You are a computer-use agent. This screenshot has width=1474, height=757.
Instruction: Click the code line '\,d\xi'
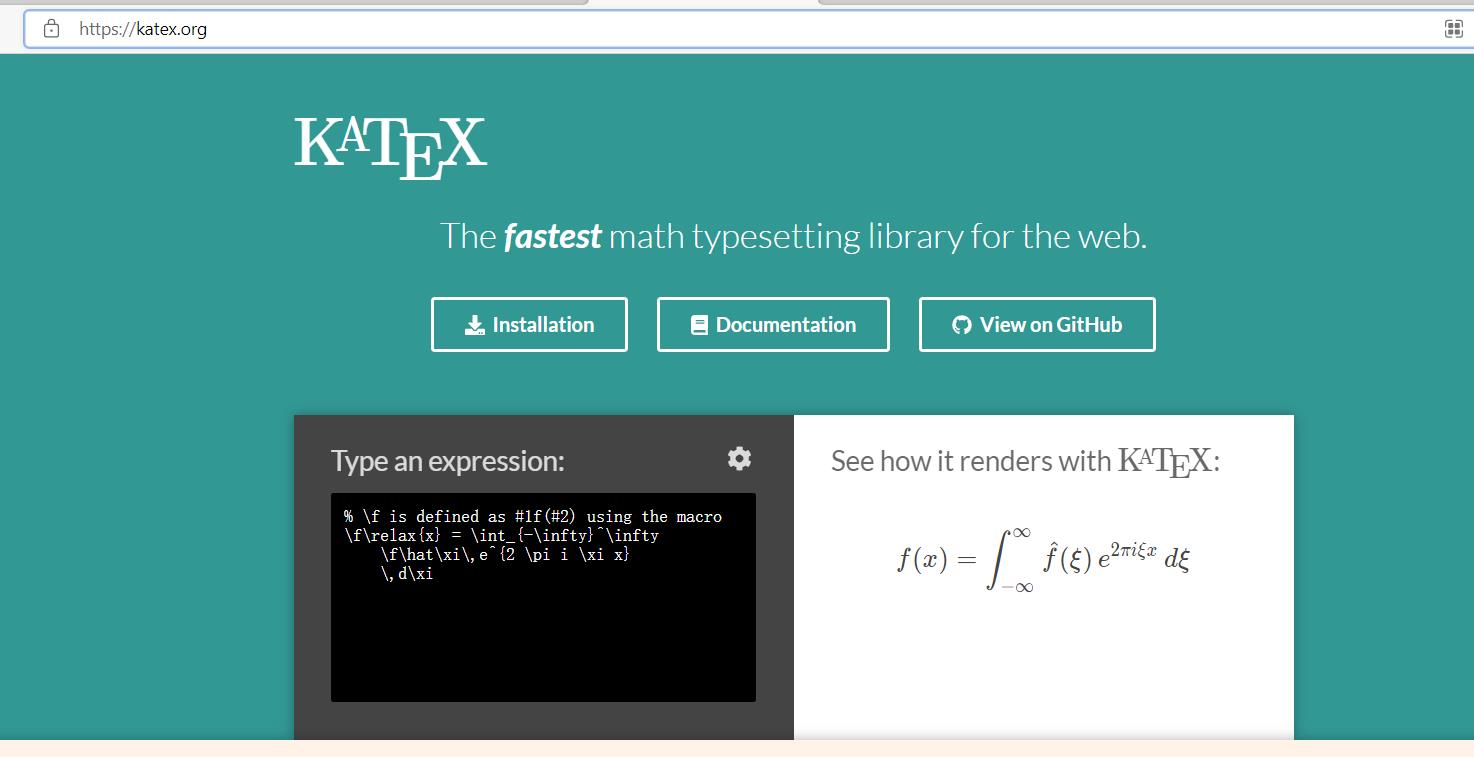tap(407, 574)
